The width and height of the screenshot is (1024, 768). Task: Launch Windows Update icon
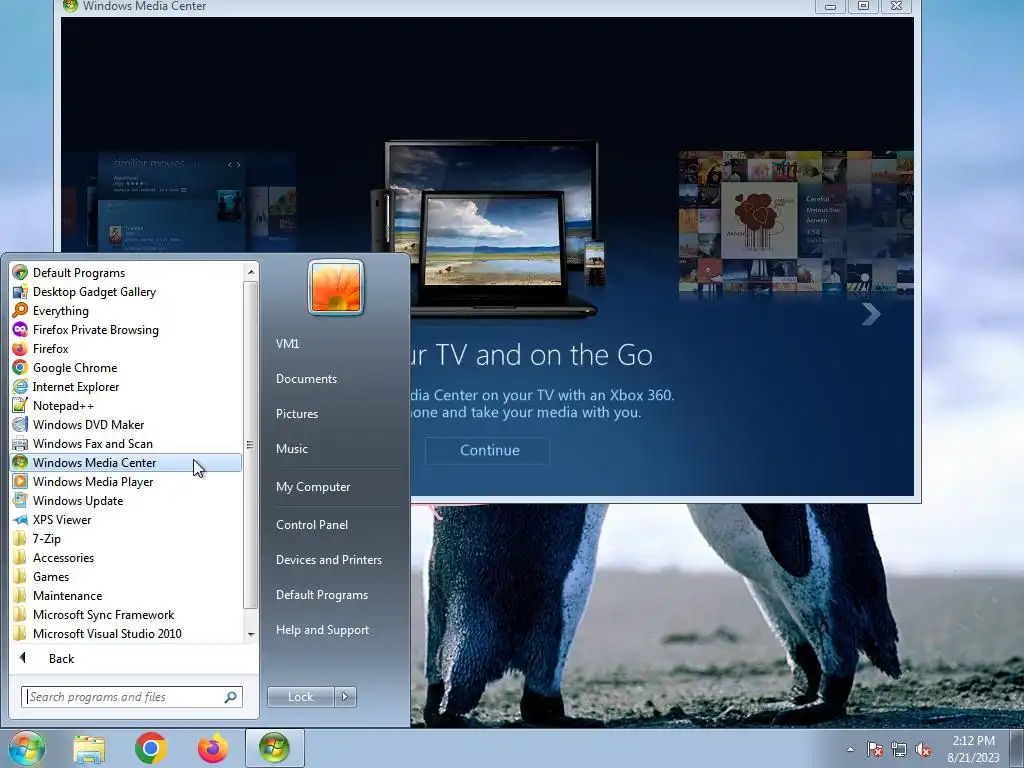coord(20,500)
